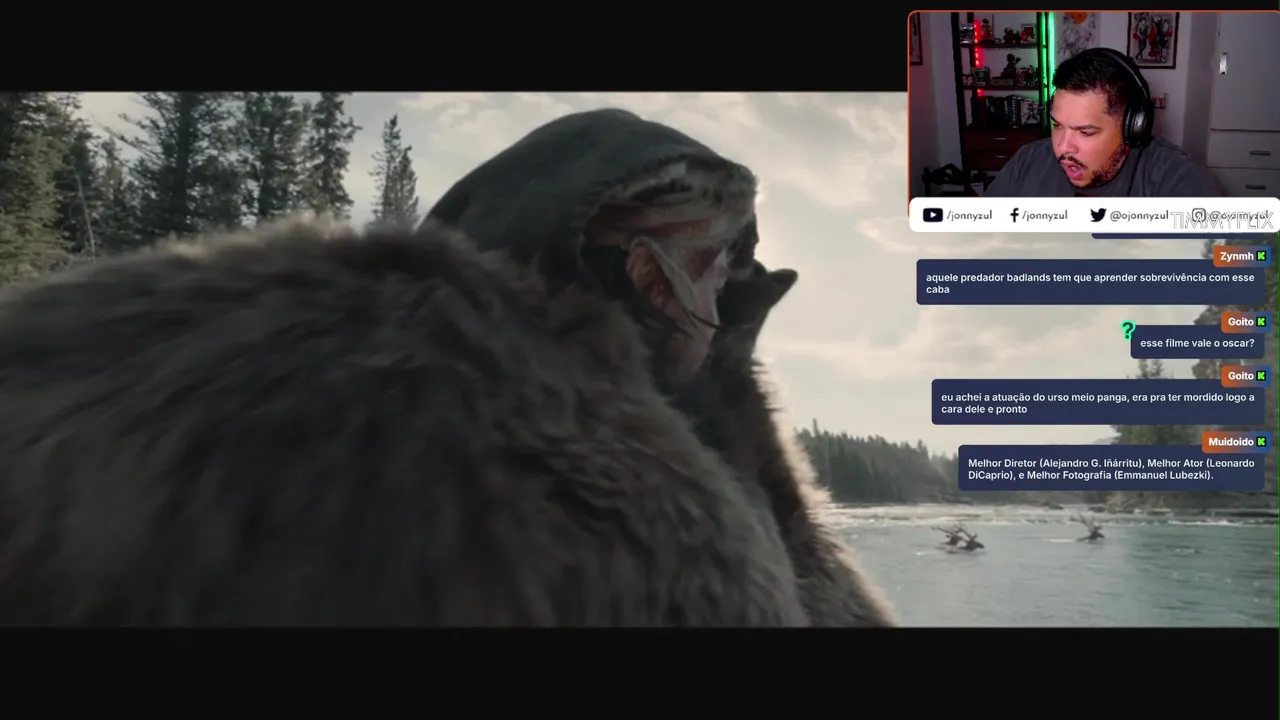Select username Zynmh in chat

(x=1237, y=256)
